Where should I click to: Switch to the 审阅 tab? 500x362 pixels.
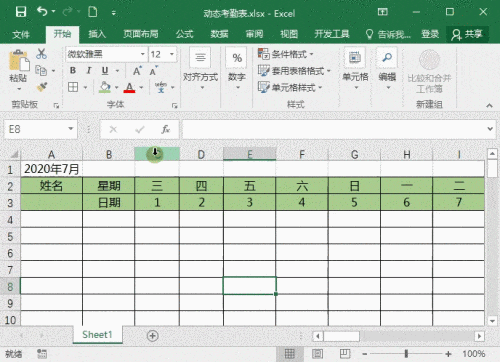254,34
